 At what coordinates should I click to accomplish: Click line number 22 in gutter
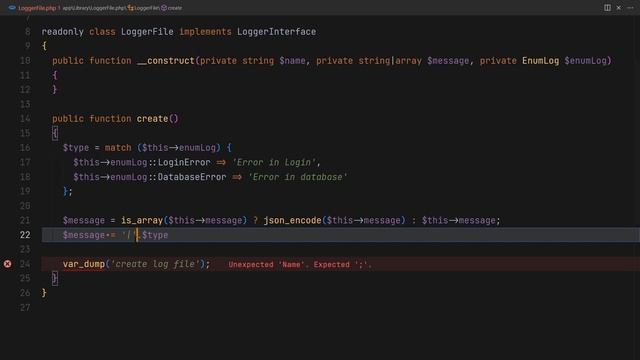tap(25, 235)
